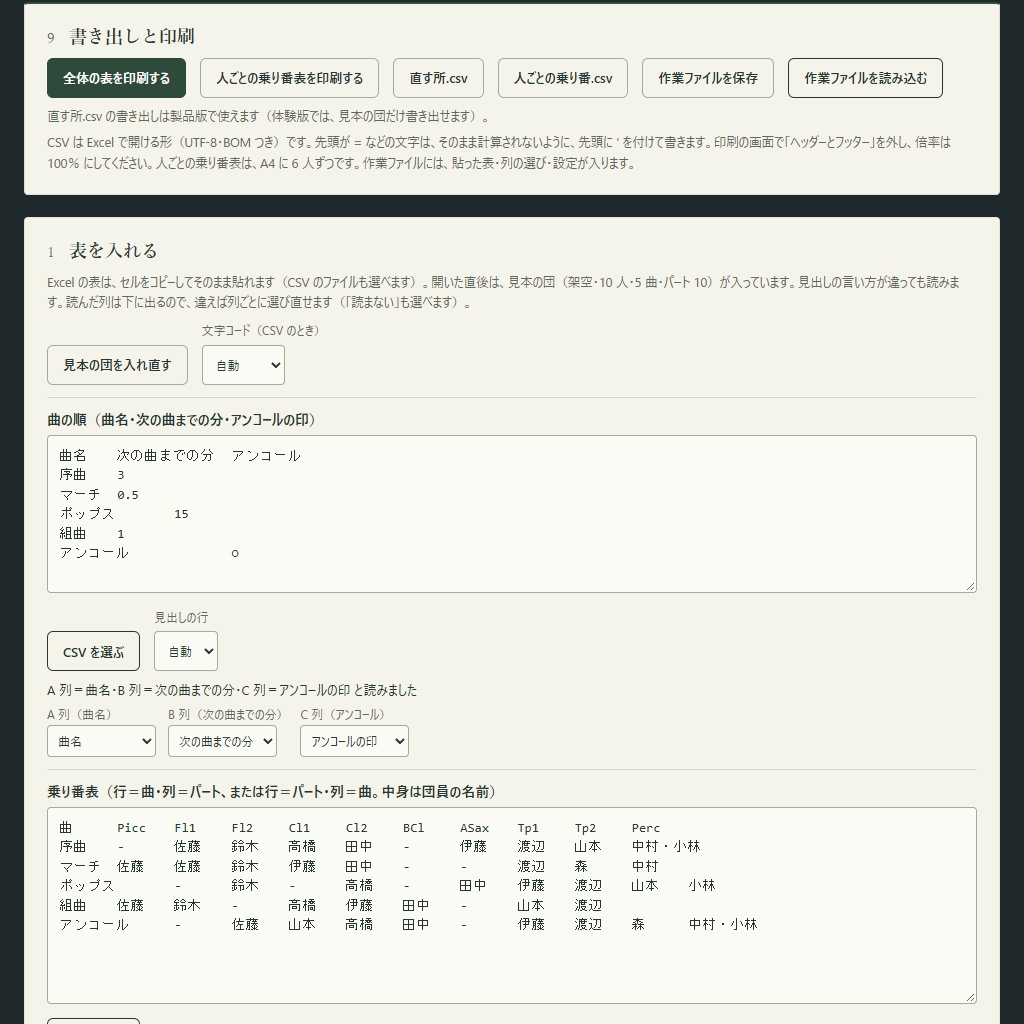
Task: Save work file with 作業ファイルを保存
Action: (x=708, y=78)
